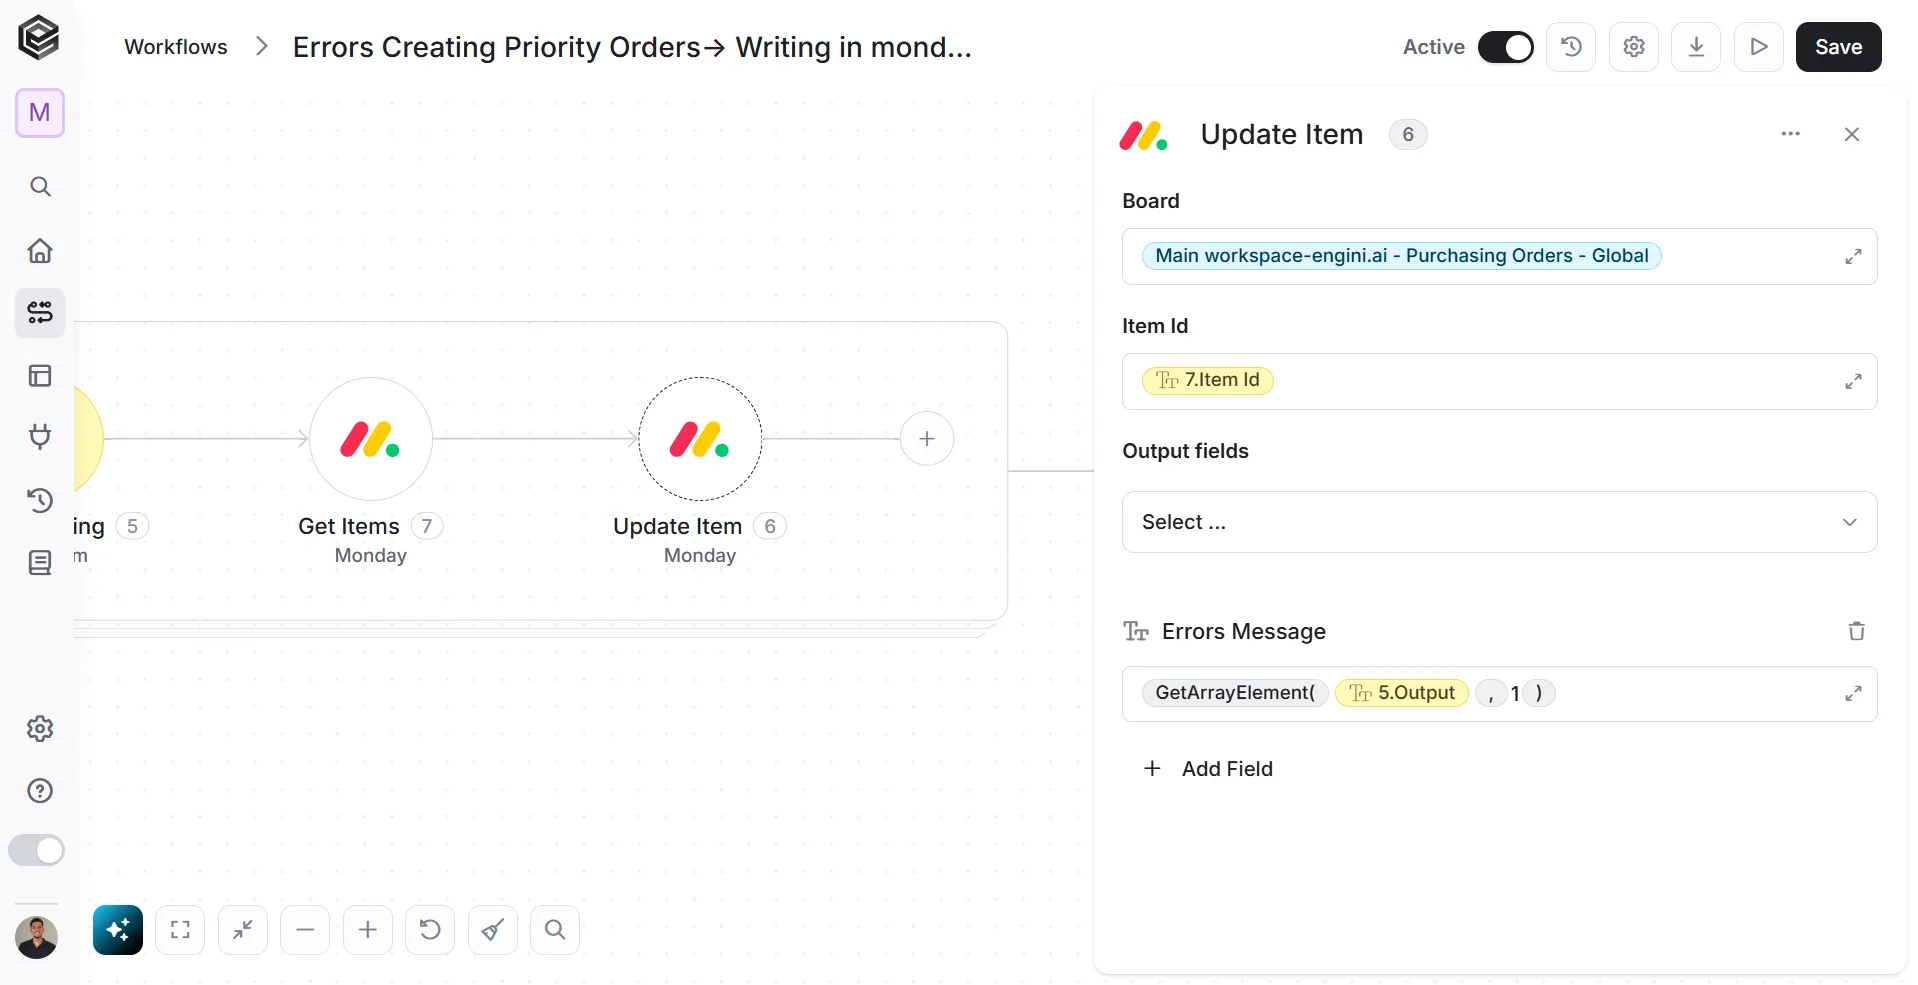Image resolution: width=1918 pixels, height=985 pixels.
Task: Run the workflow with the play icon
Action: coord(1759,47)
